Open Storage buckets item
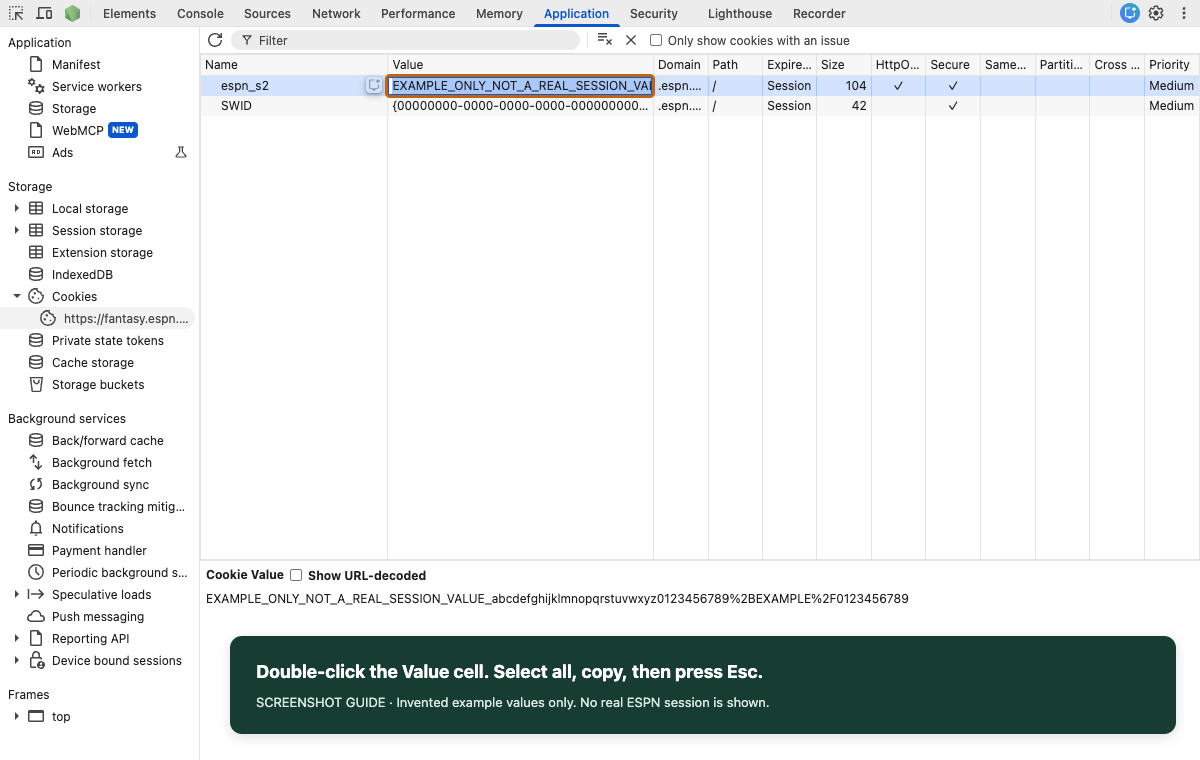 tap(98, 384)
